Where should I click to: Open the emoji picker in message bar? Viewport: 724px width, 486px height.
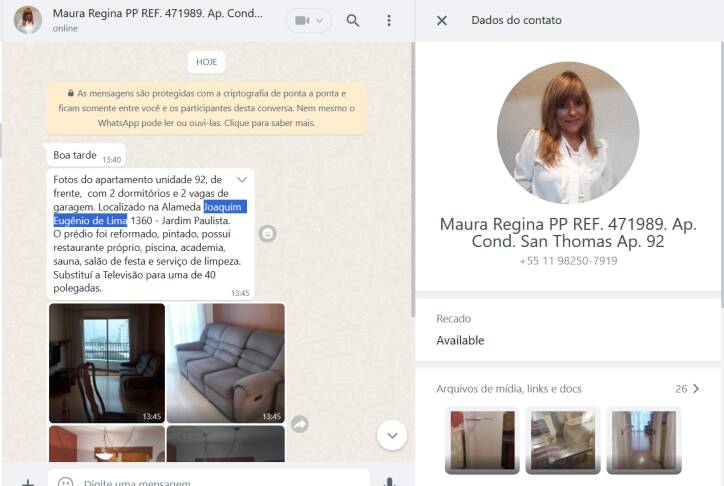(x=65, y=482)
